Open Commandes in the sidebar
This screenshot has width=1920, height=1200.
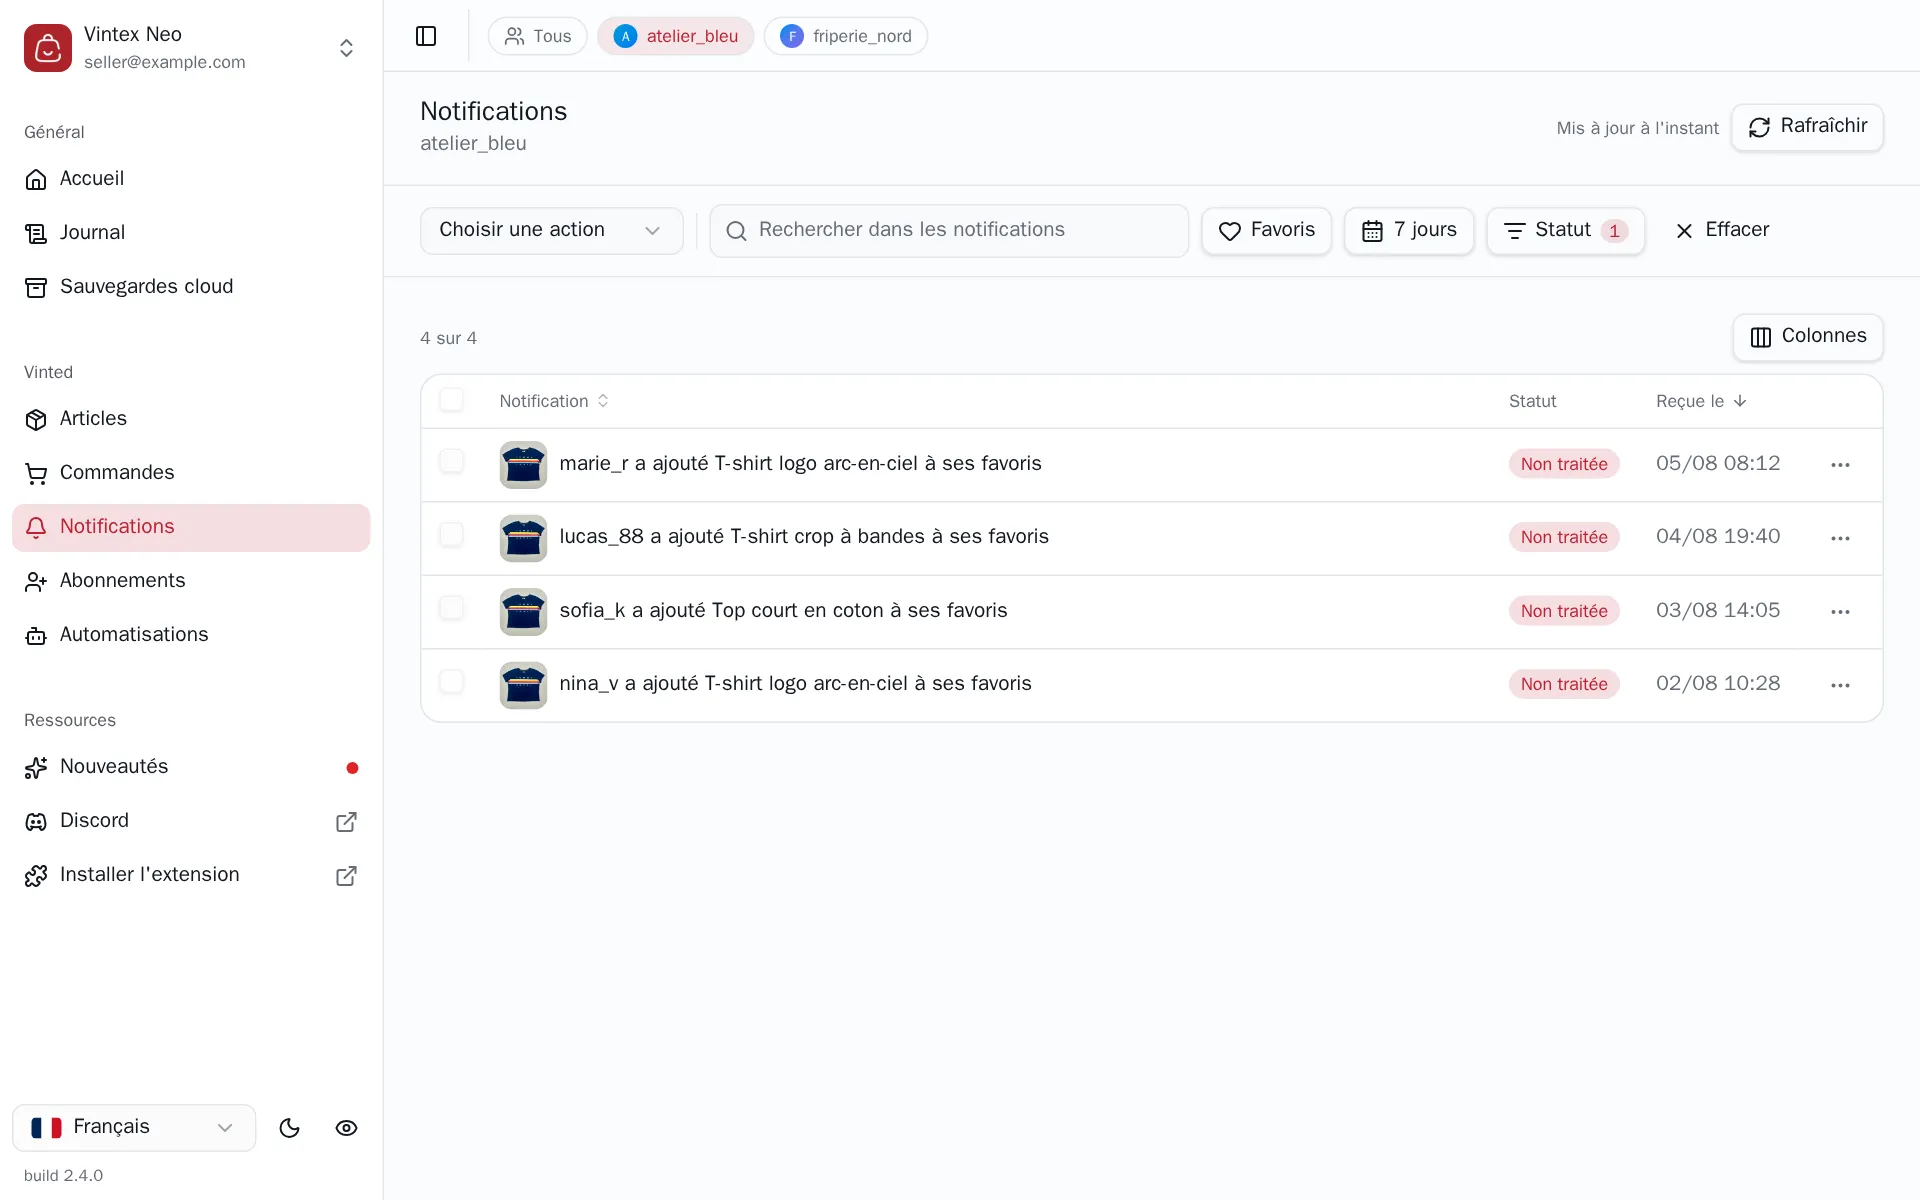(x=191, y=472)
